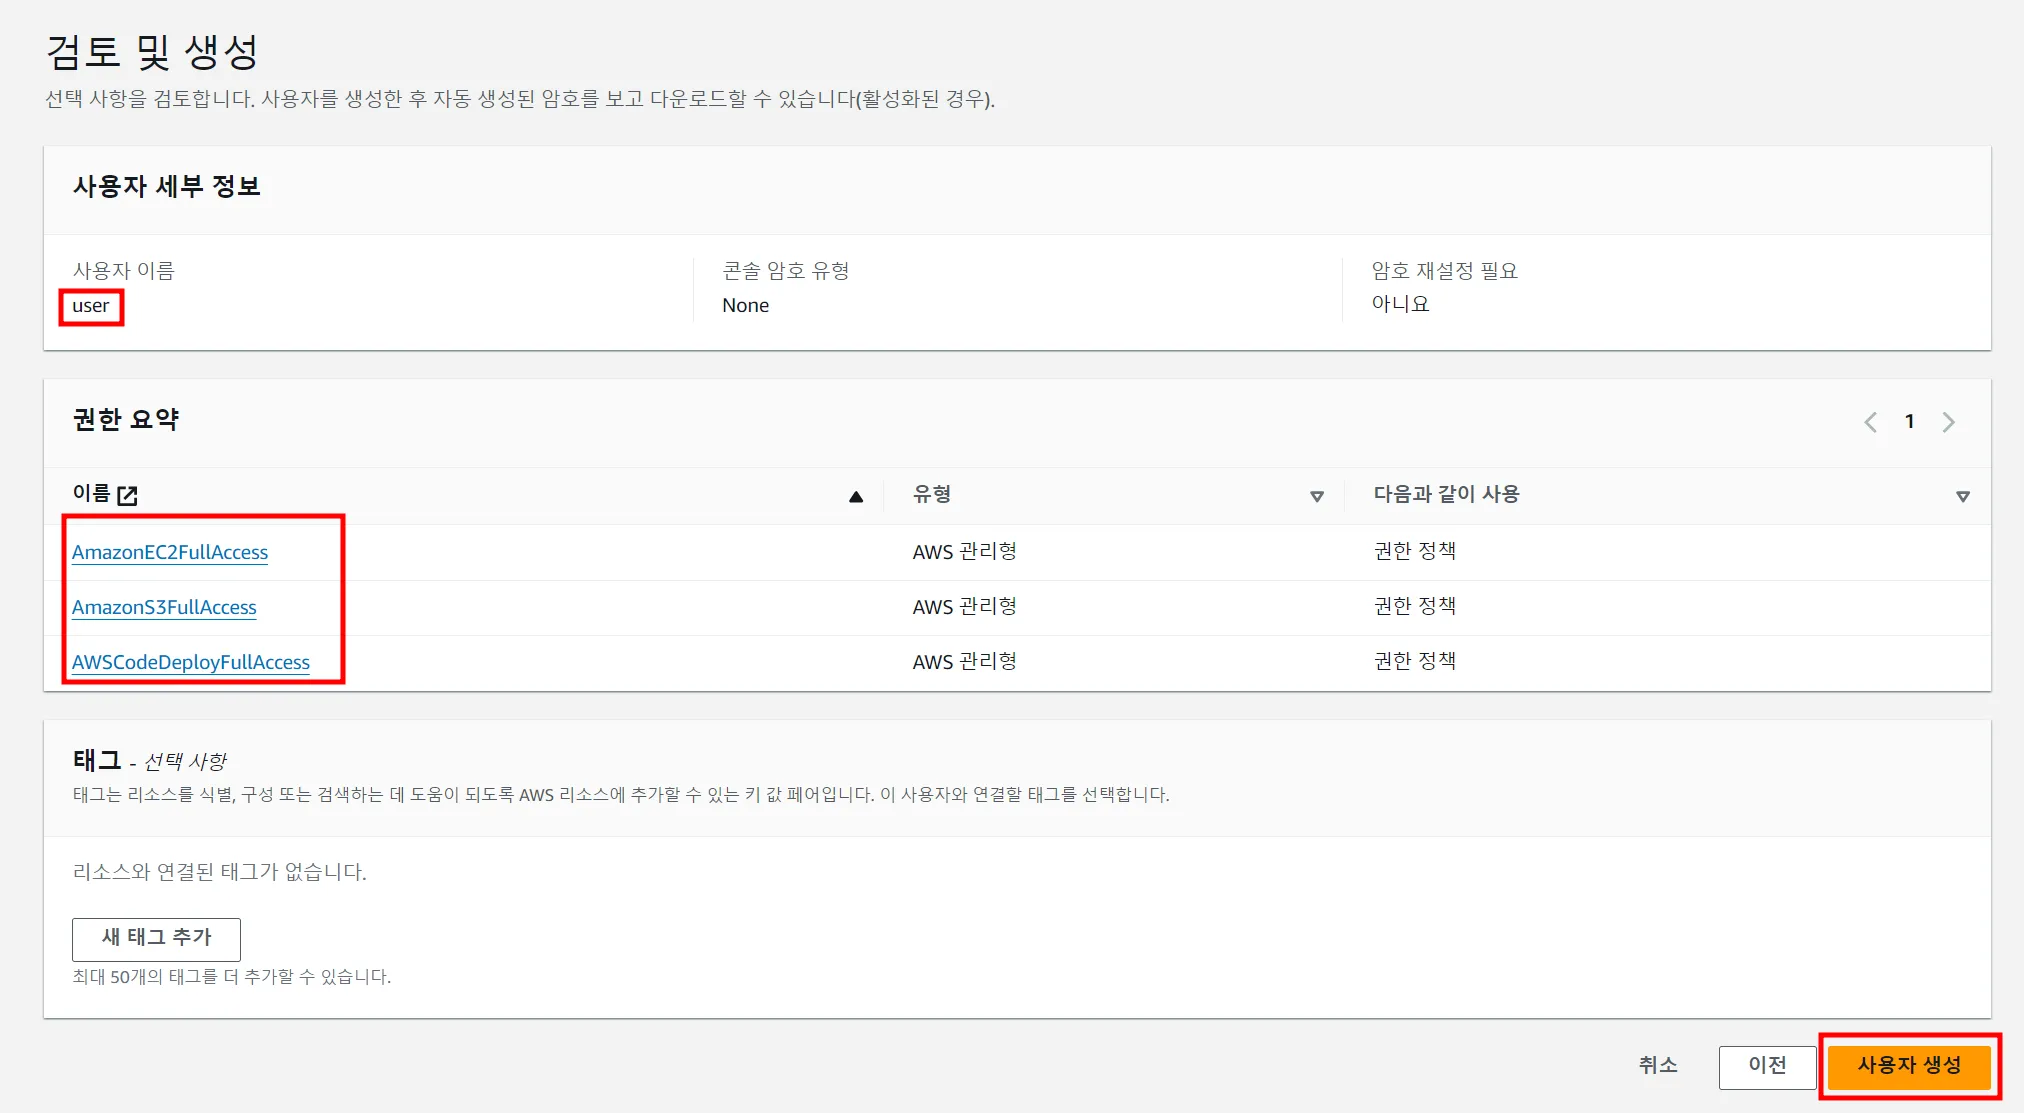2024x1113 pixels.
Task: Click the '권한 요약' section heading
Action: click(x=125, y=420)
